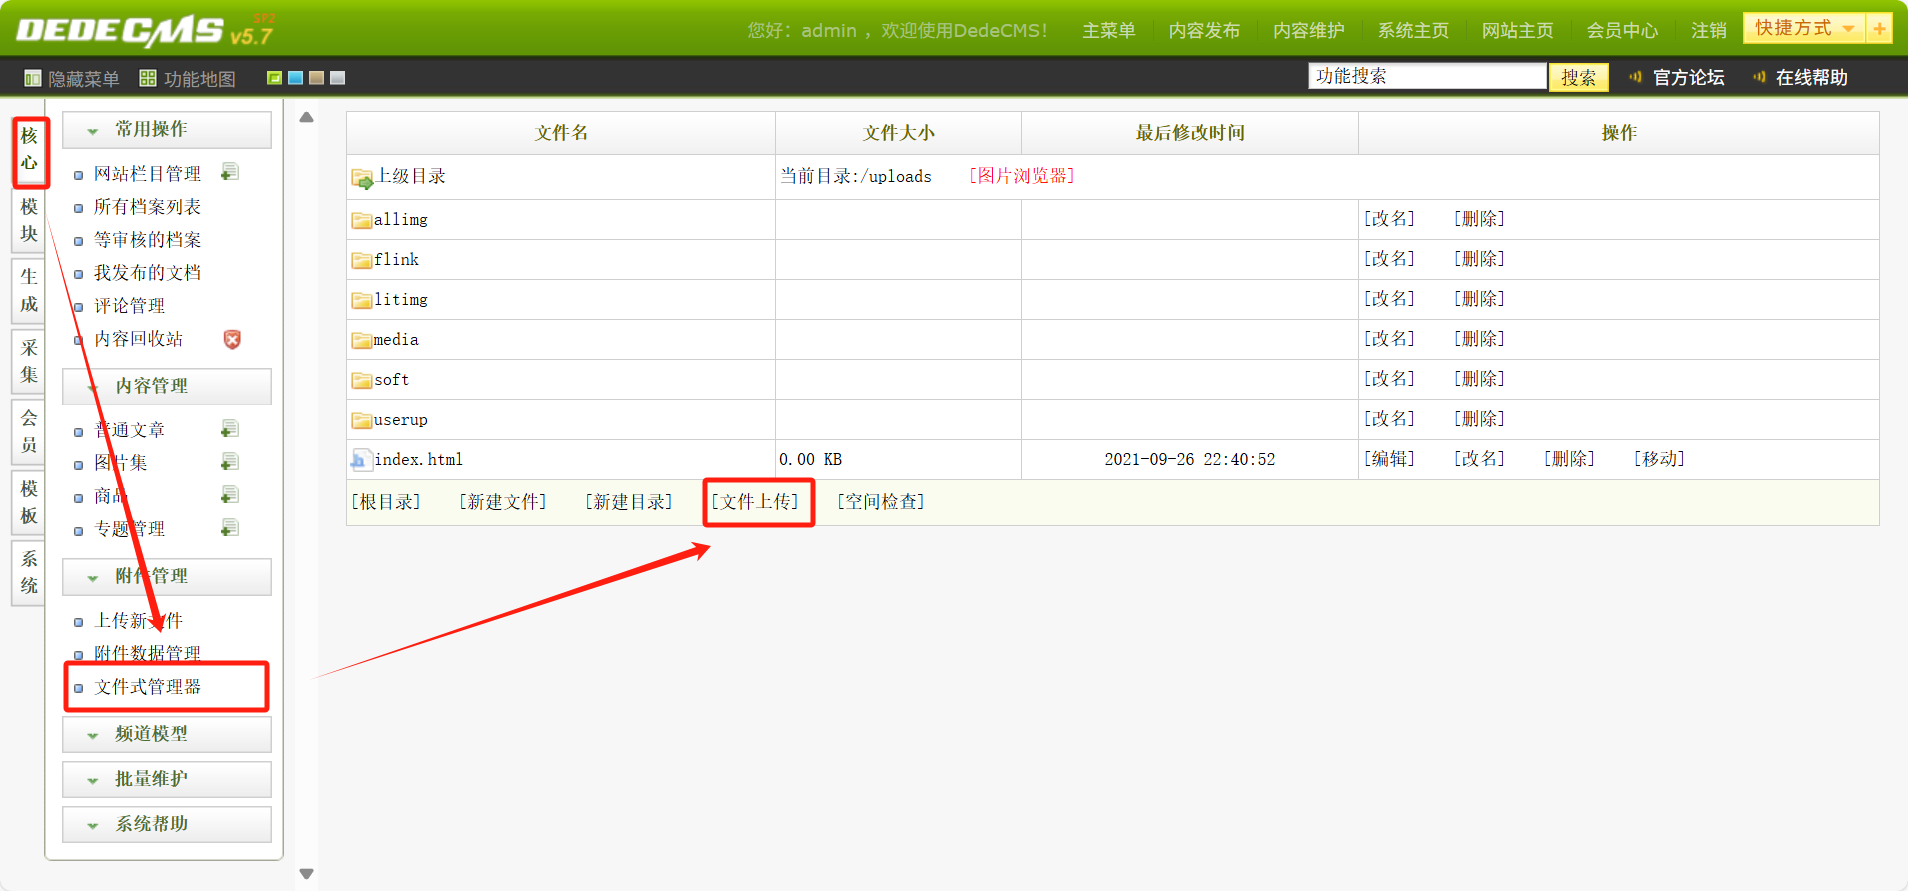Screen dimensions: 1908x891
Task: Click the 隐藏菜单 hide-menu icon
Action: point(33,78)
